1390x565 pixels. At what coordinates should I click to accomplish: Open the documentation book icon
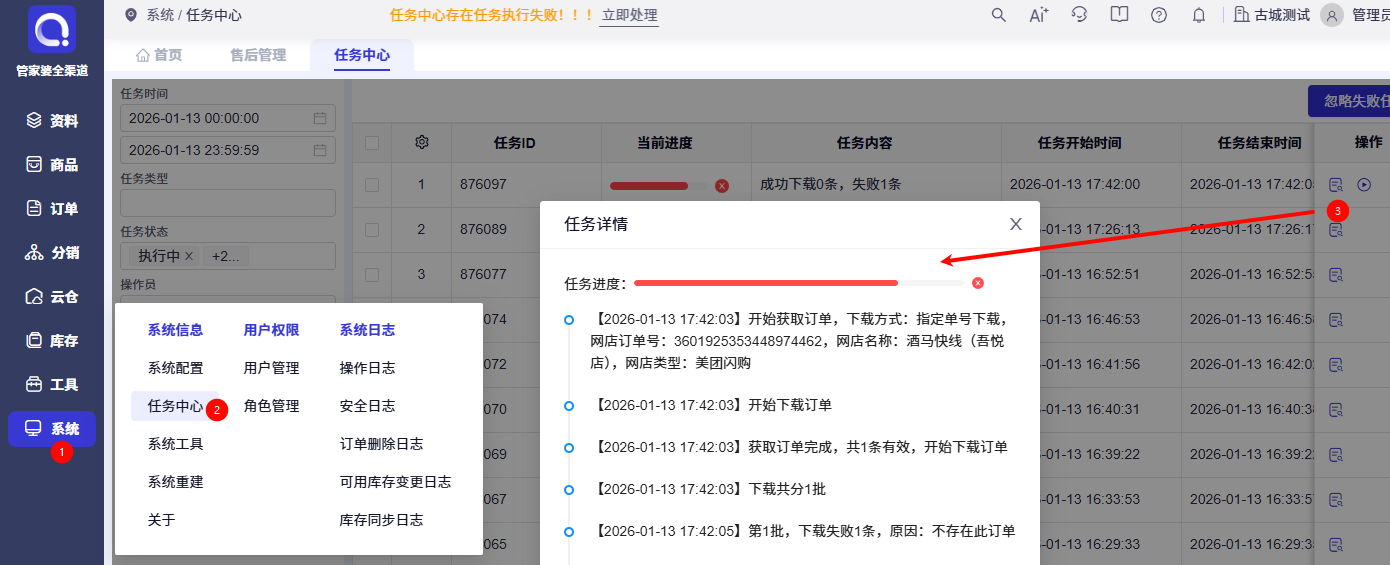[1119, 15]
